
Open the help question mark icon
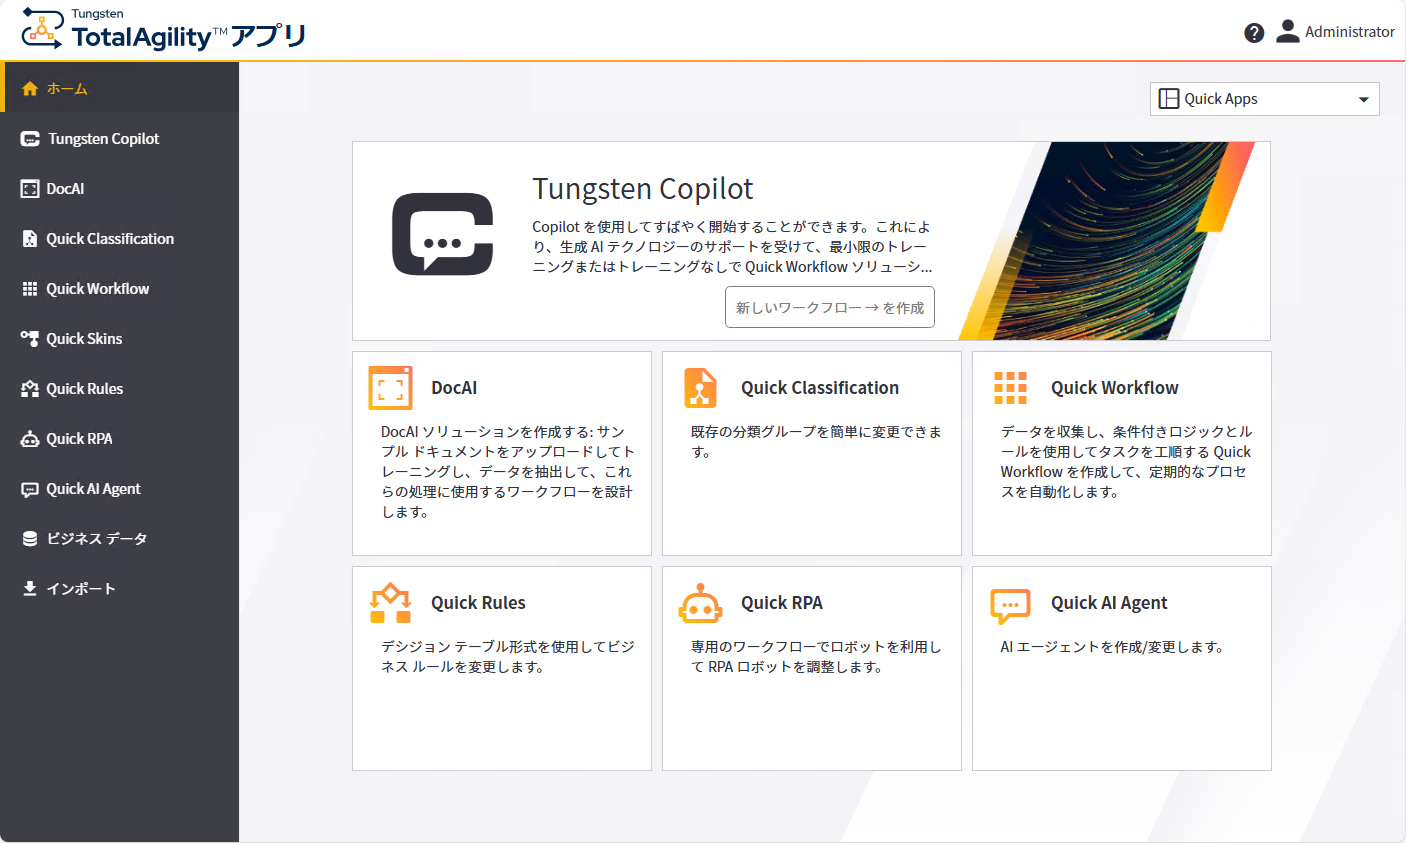(1254, 32)
